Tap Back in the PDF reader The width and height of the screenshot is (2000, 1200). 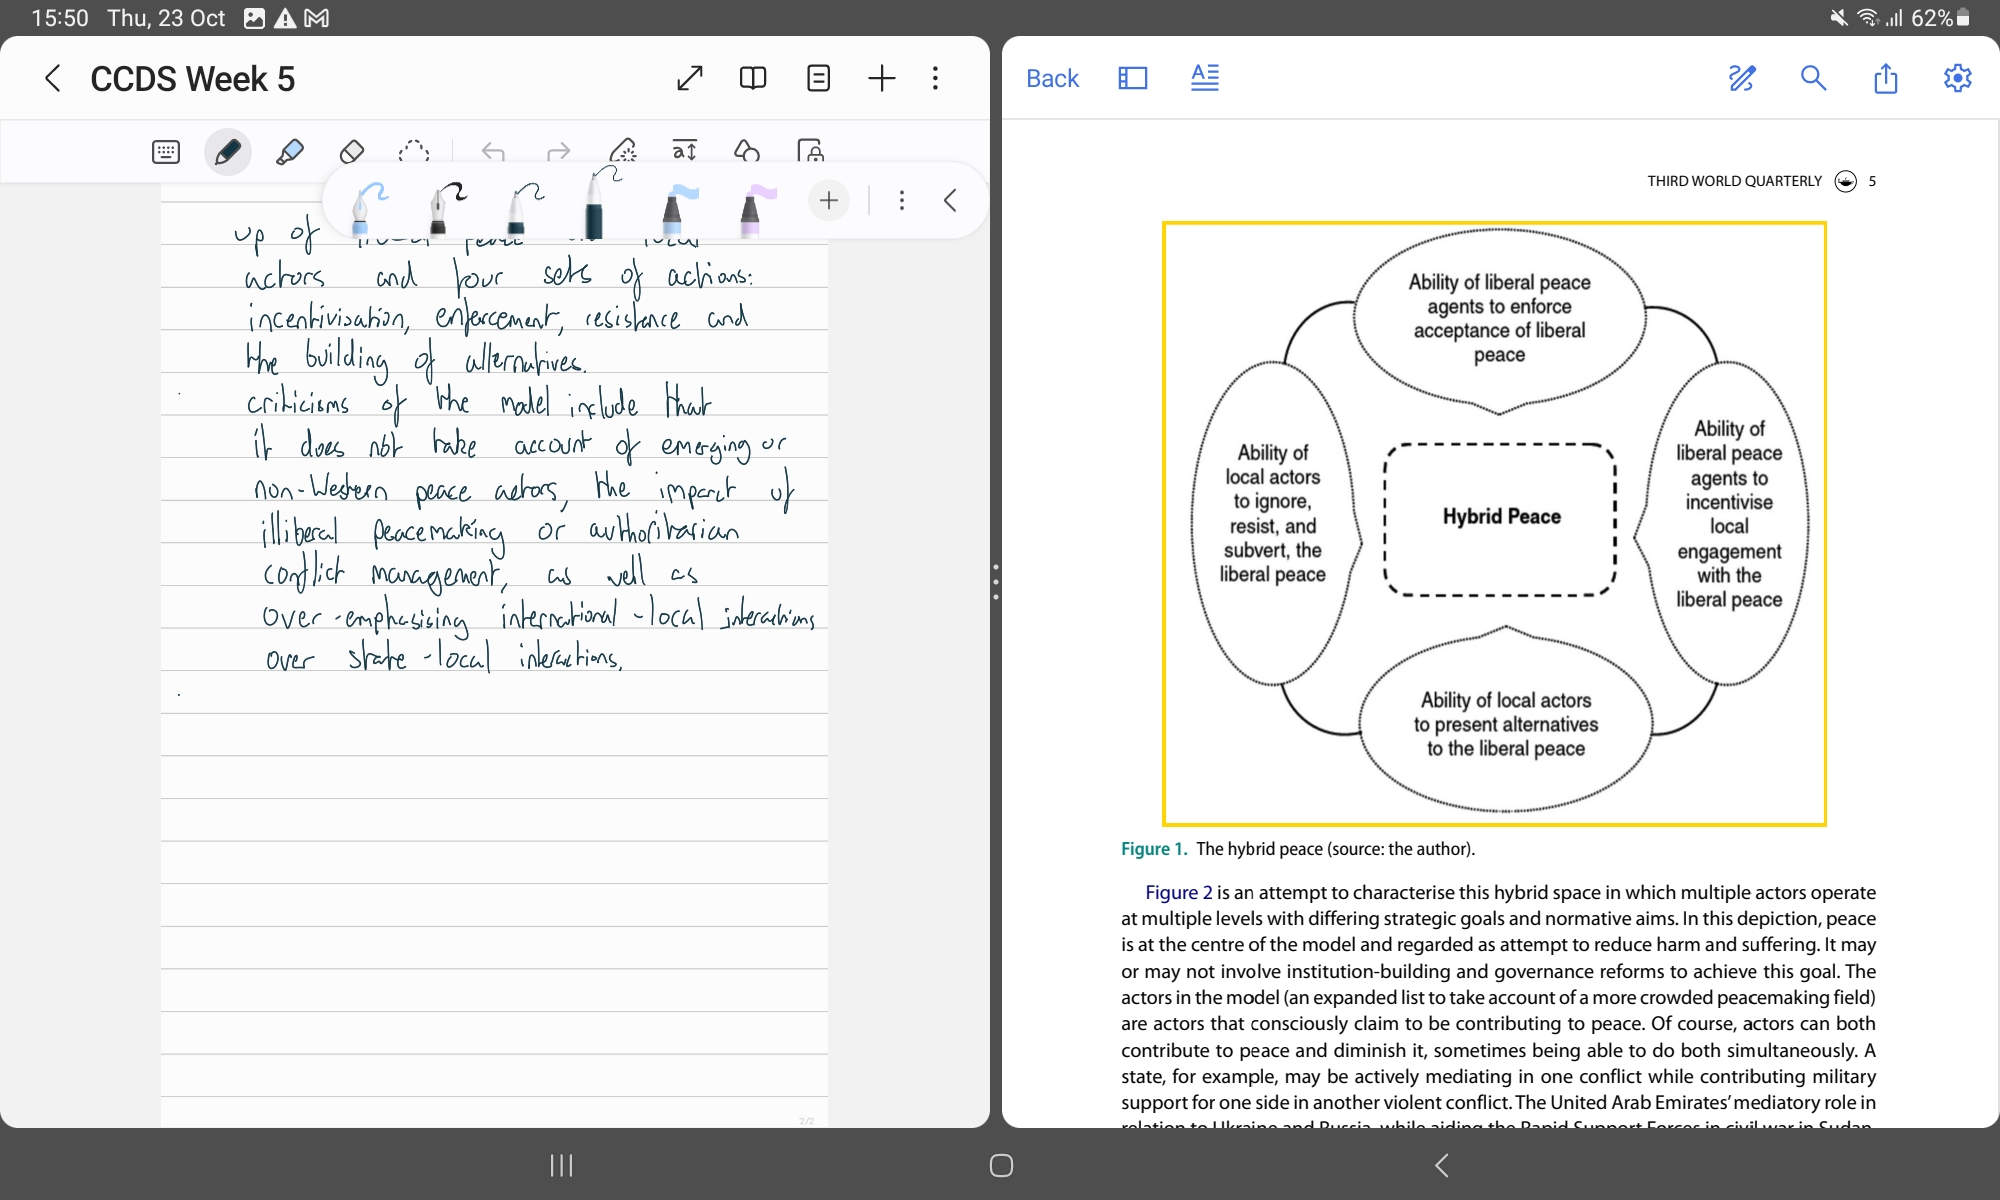click(x=1052, y=78)
